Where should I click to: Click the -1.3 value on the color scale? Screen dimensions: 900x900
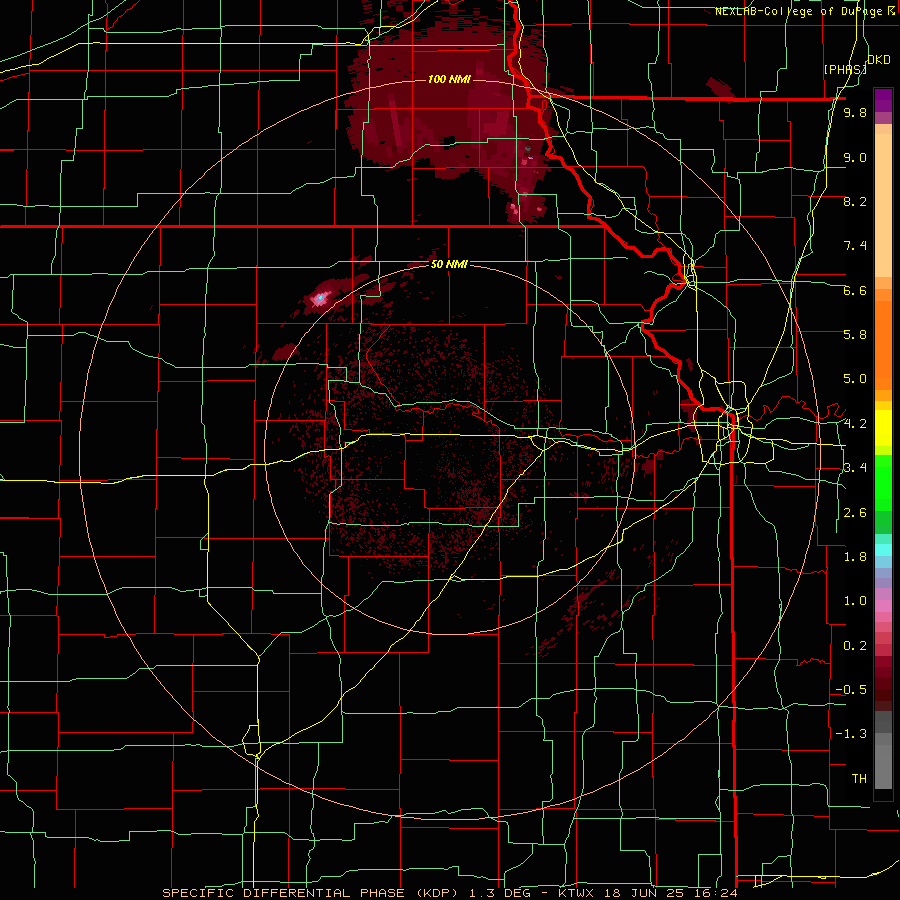(x=851, y=734)
